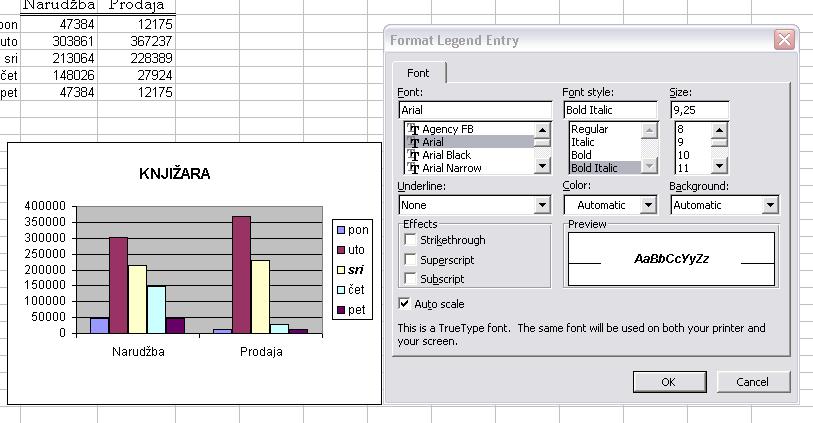The width and height of the screenshot is (813, 423).
Task: Click the pet legend color key
Action: tap(341, 310)
